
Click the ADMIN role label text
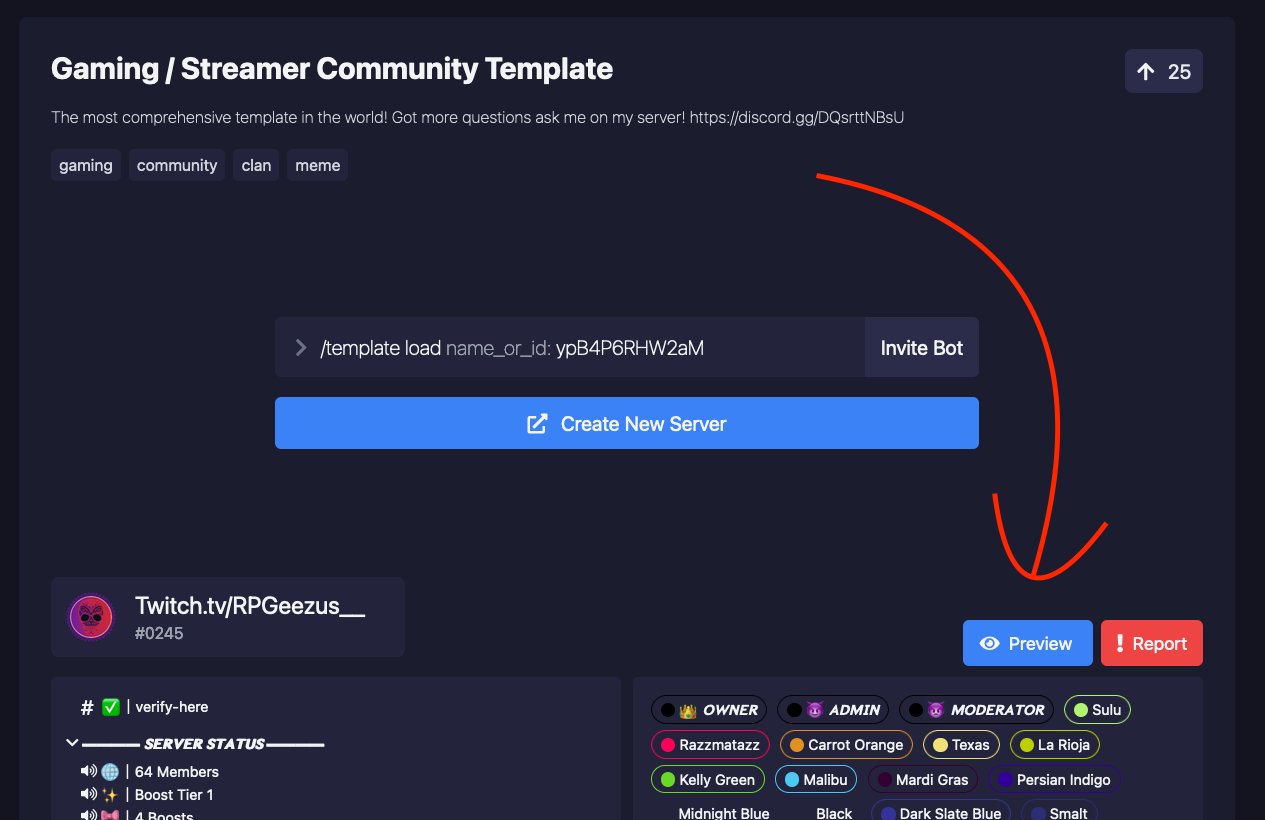(x=855, y=710)
